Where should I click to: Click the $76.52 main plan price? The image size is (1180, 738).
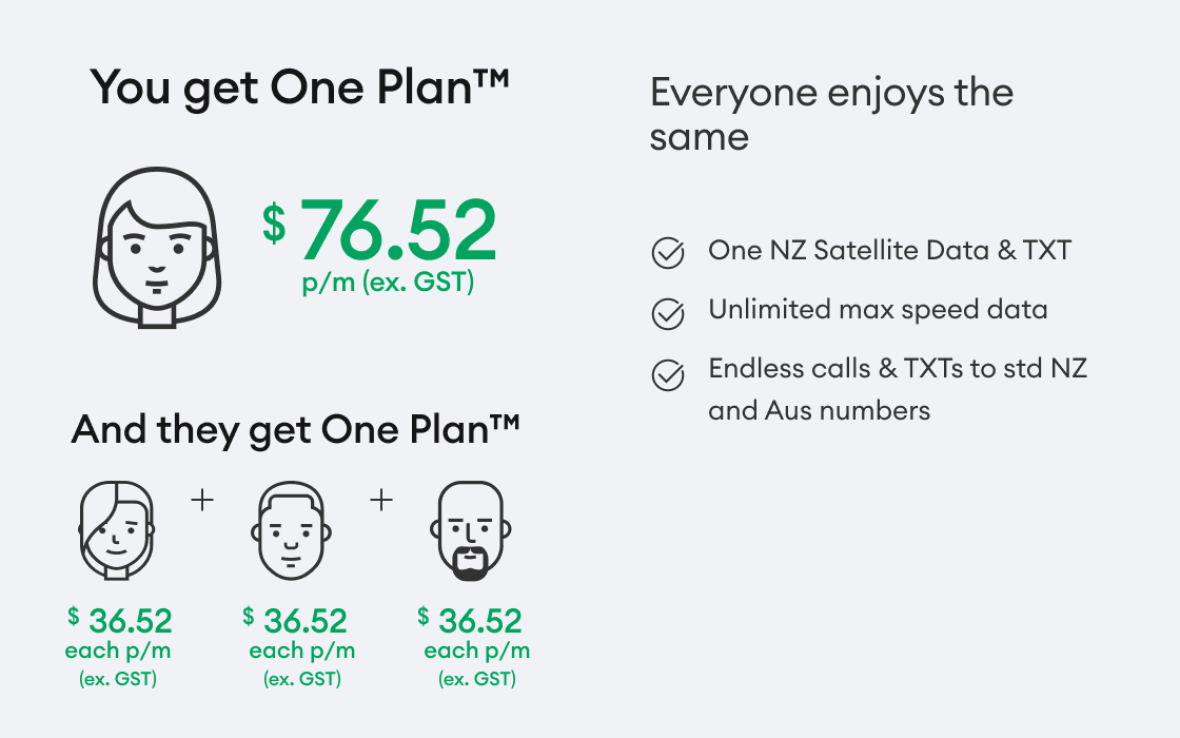[381, 231]
